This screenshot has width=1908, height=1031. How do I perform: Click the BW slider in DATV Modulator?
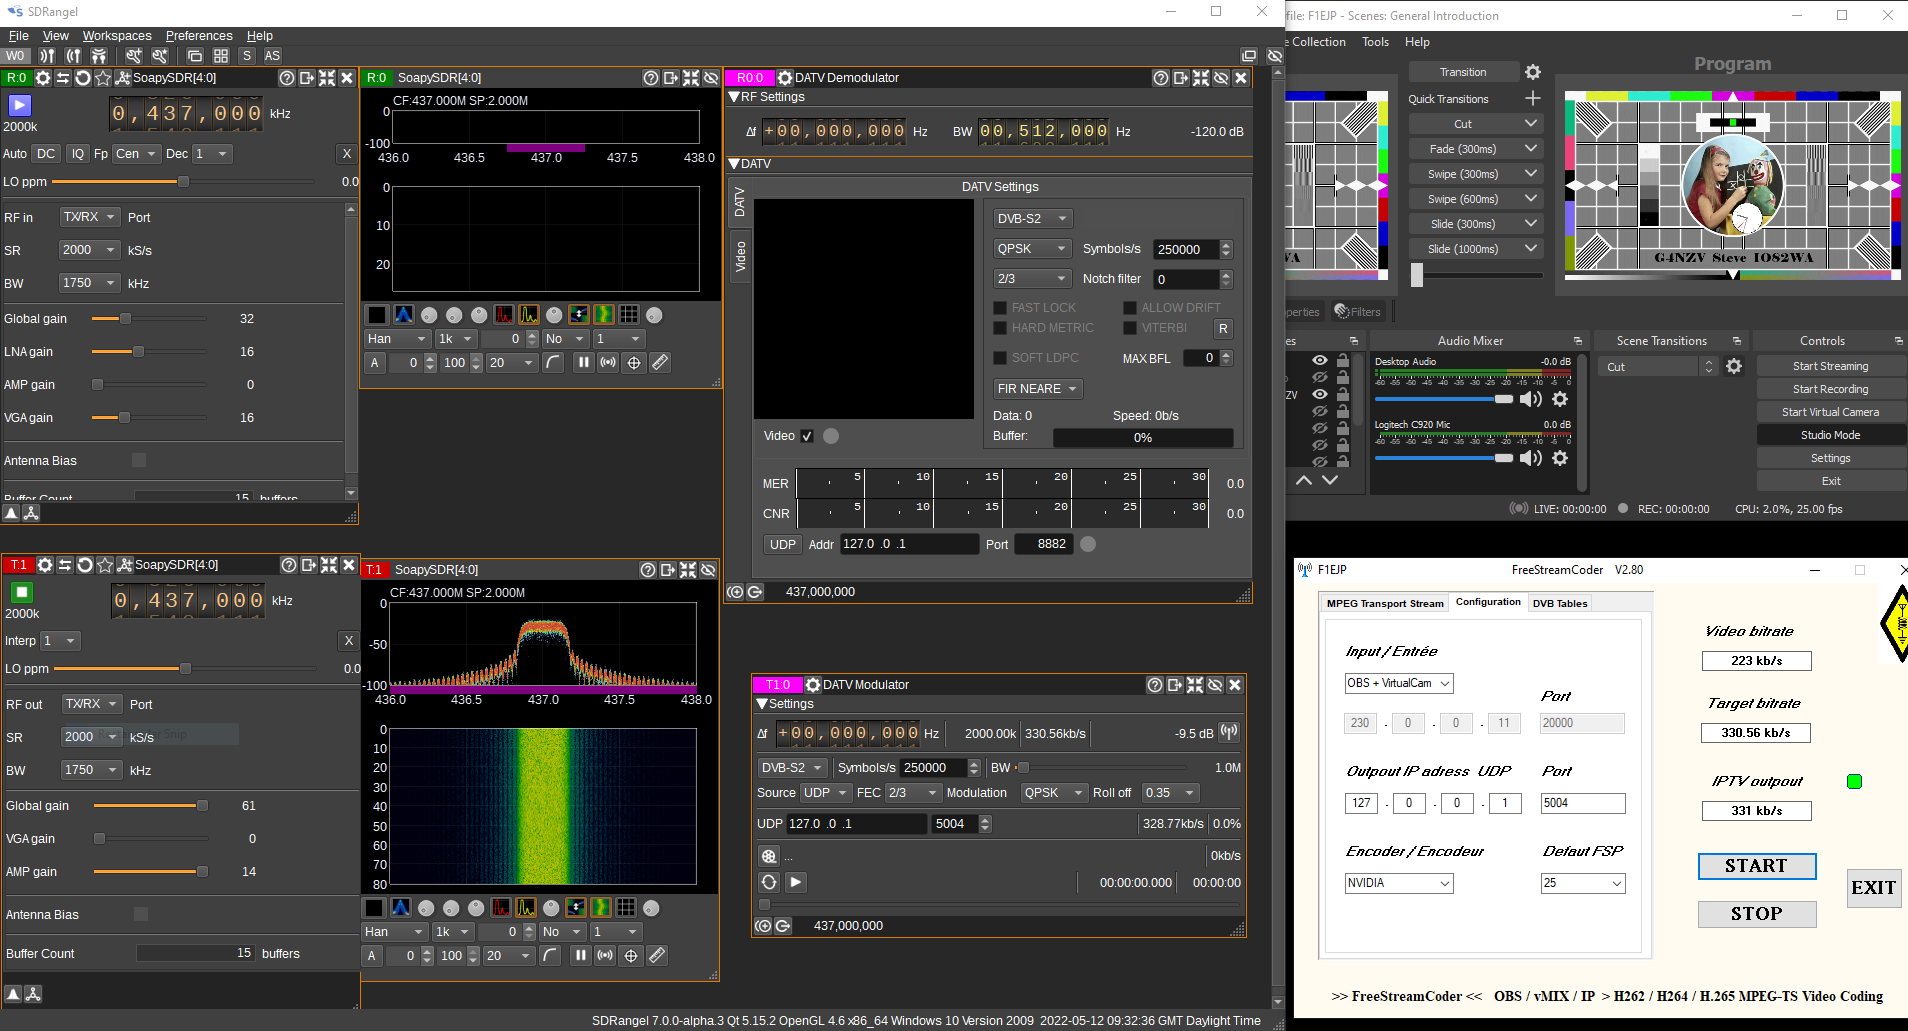(x=1100, y=768)
